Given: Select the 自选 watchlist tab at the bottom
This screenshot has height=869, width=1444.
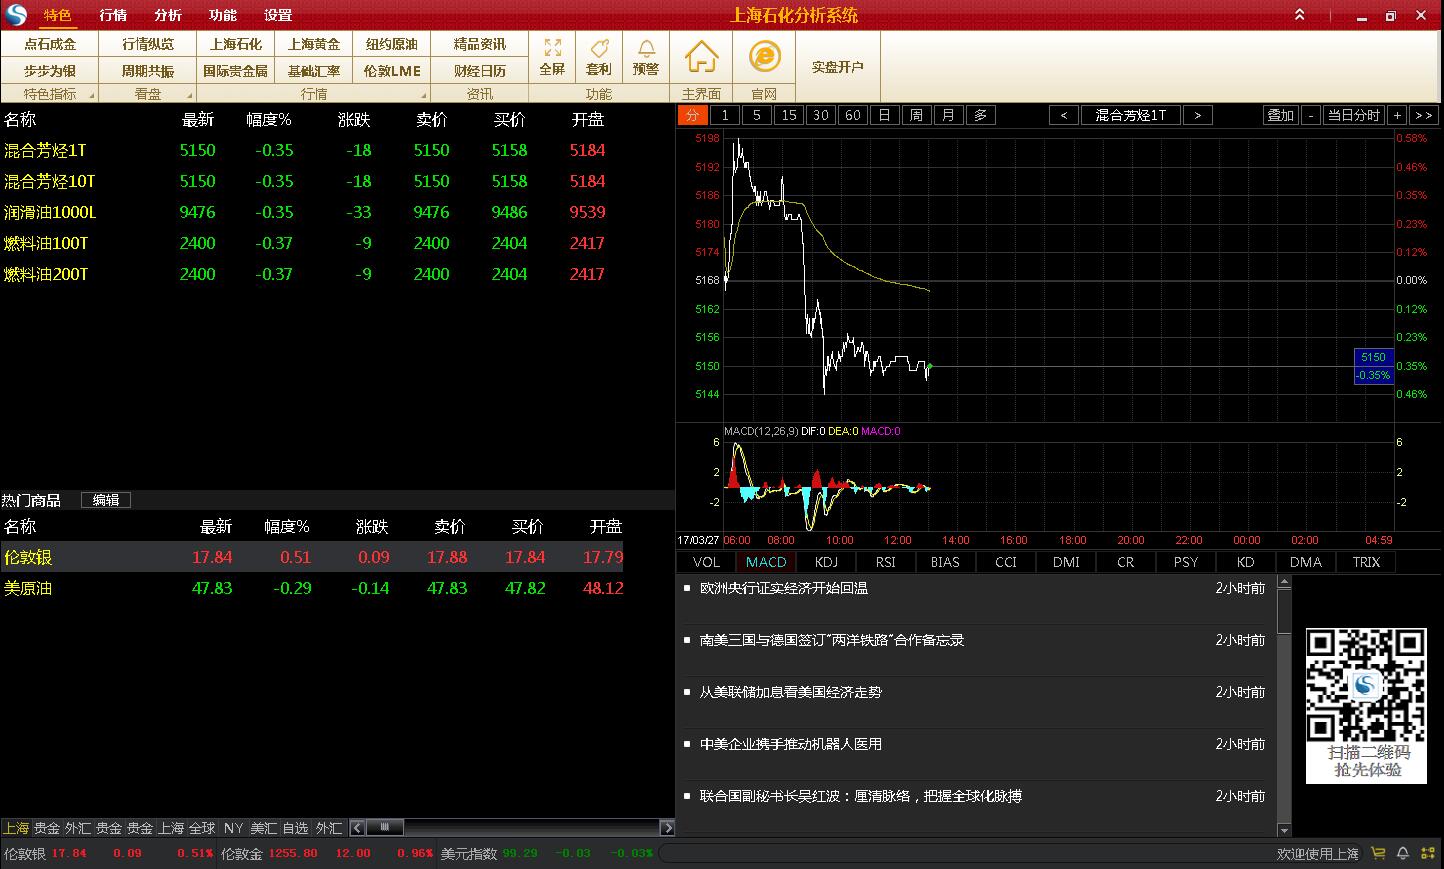Looking at the screenshot, I should (295, 828).
